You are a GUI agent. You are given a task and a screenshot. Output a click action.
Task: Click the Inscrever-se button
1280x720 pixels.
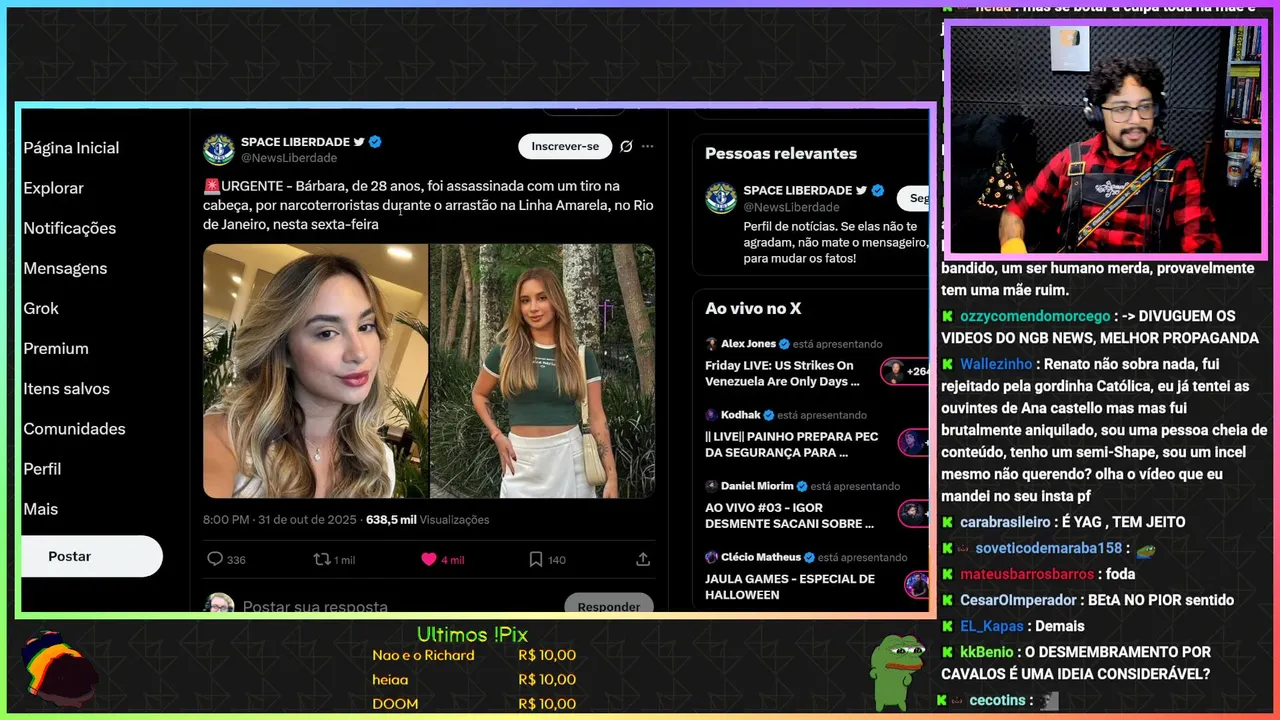[565, 146]
